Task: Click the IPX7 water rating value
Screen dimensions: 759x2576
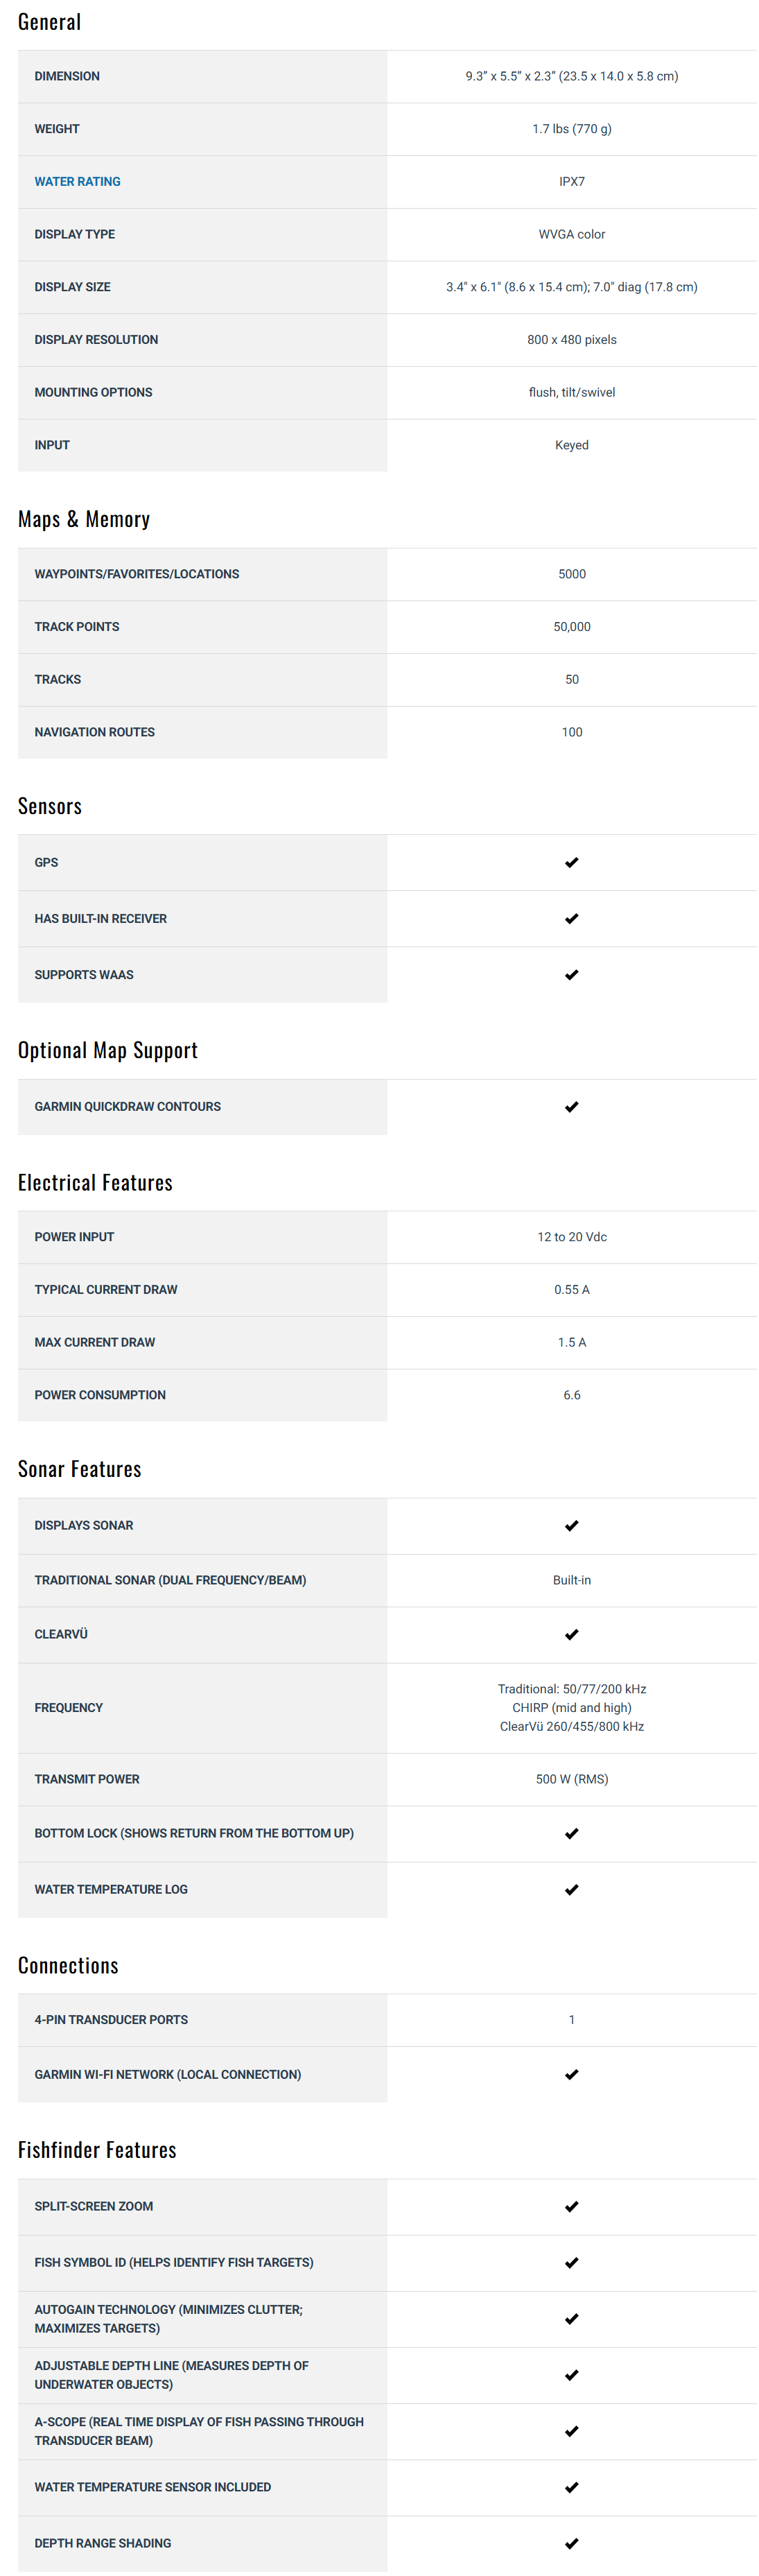Action: 571,182
